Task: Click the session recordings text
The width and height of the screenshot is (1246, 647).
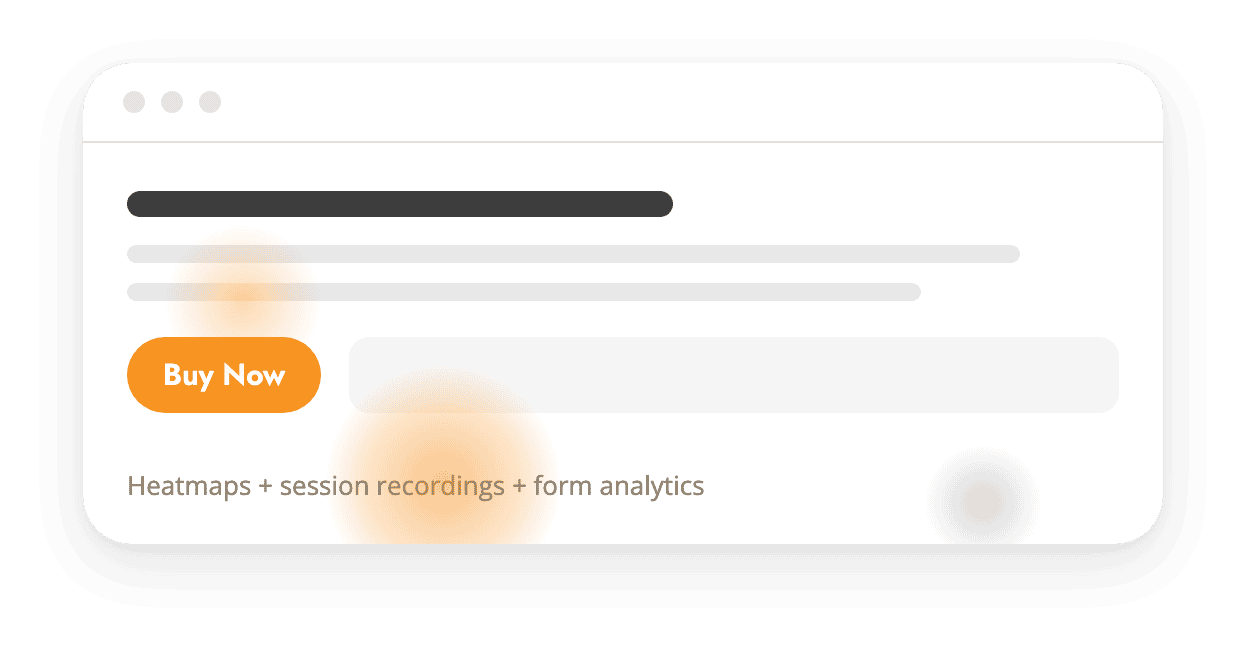Action: [x=392, y=487]
